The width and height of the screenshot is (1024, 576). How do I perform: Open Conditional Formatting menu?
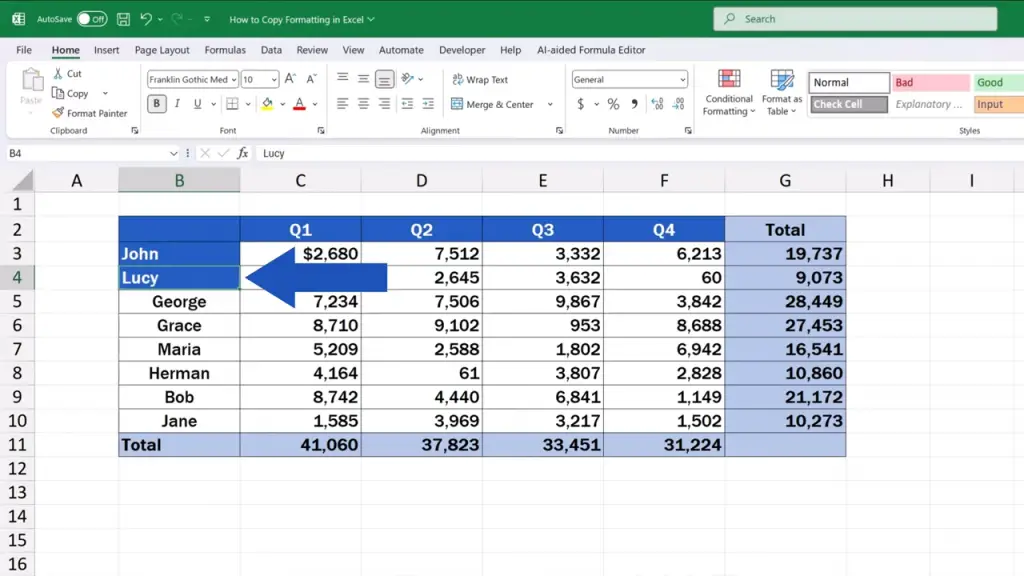coord(728,93)
